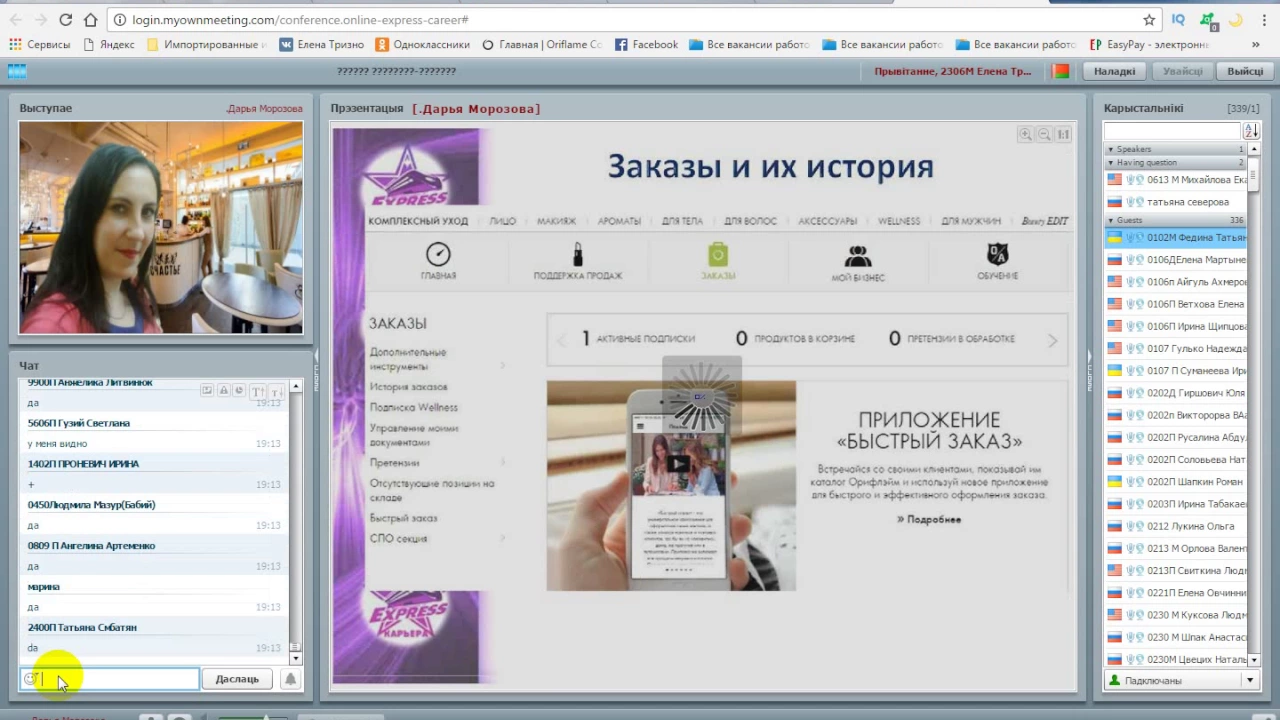This screenshot has width=1280, height=720.
Task: Click chat message у меня видно
Action: tap(57, 443)
